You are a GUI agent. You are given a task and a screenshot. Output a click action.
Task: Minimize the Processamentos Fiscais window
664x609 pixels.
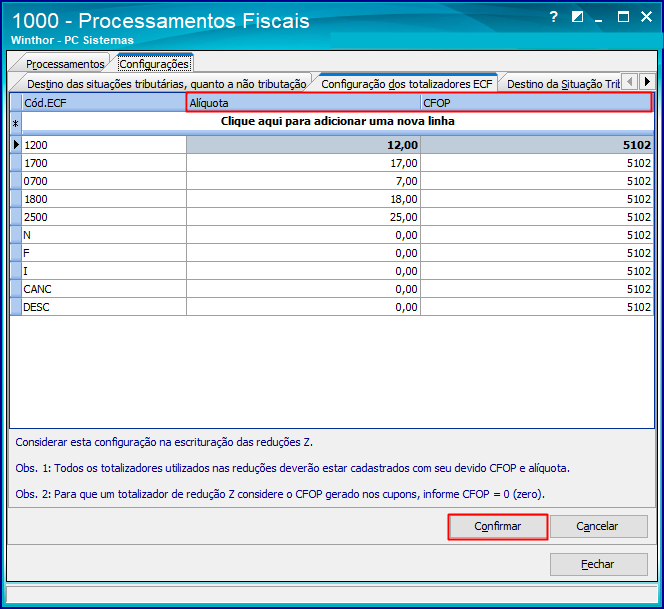click(598, 18)
